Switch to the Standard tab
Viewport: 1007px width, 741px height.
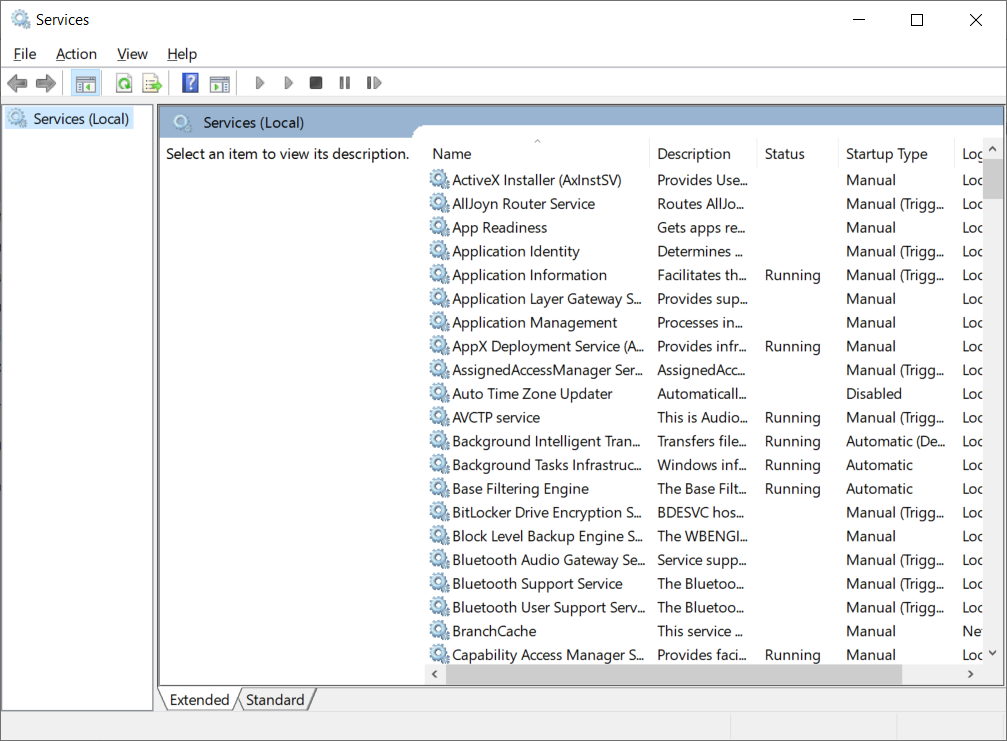275,699
